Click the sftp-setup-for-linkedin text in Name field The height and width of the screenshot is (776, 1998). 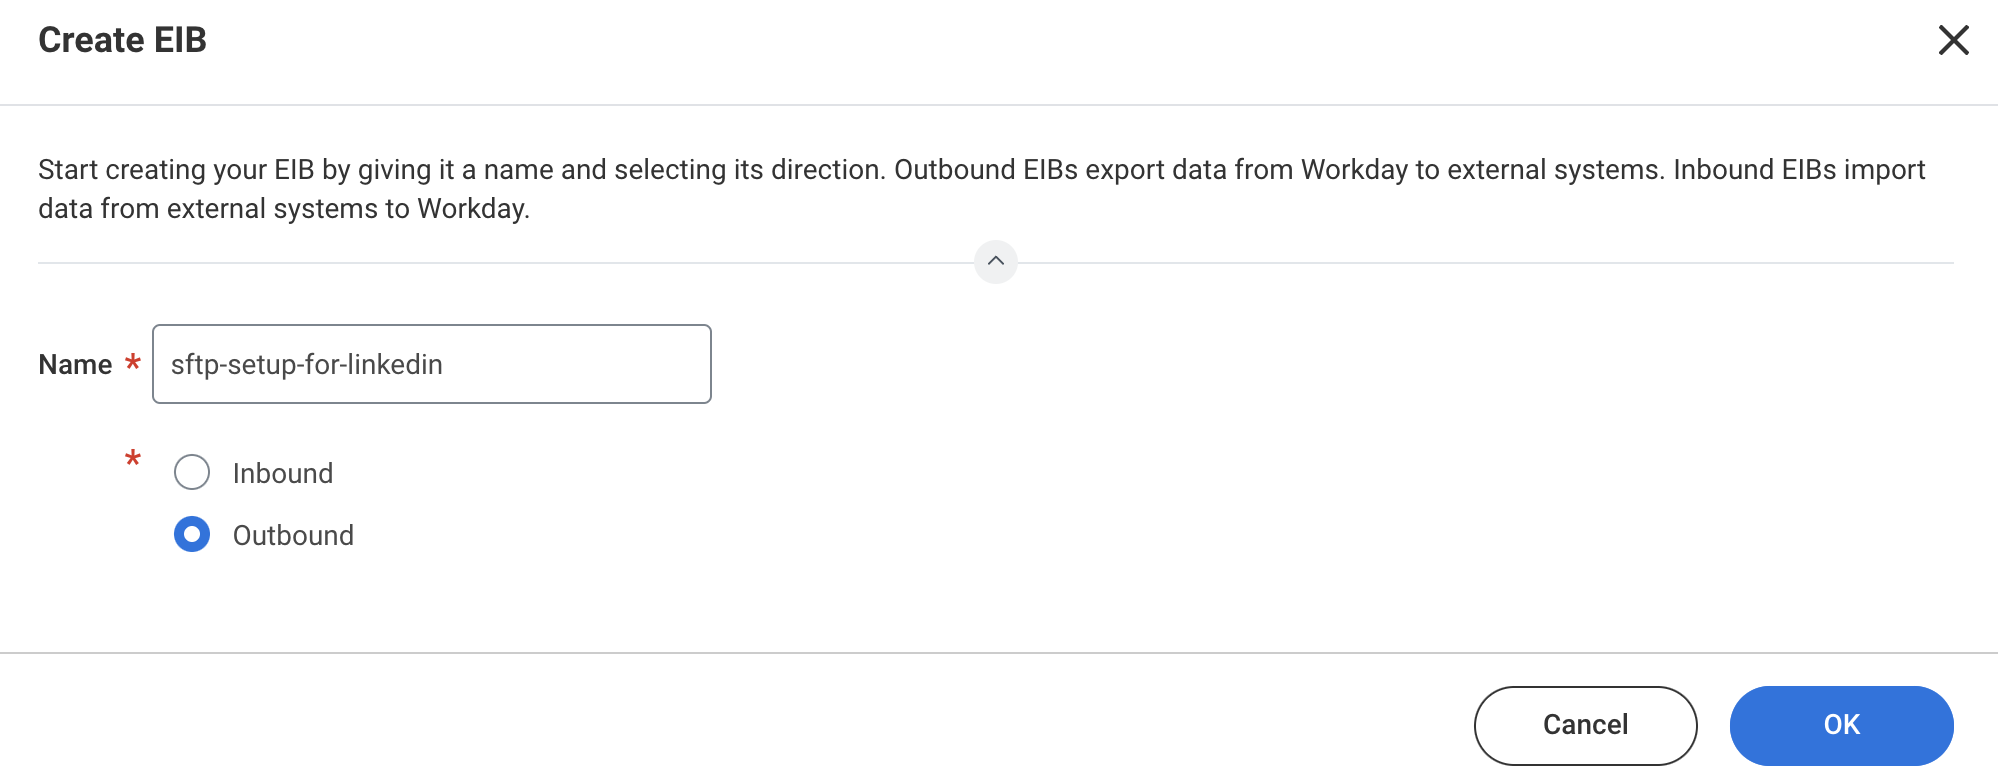(x=306, y=365)
